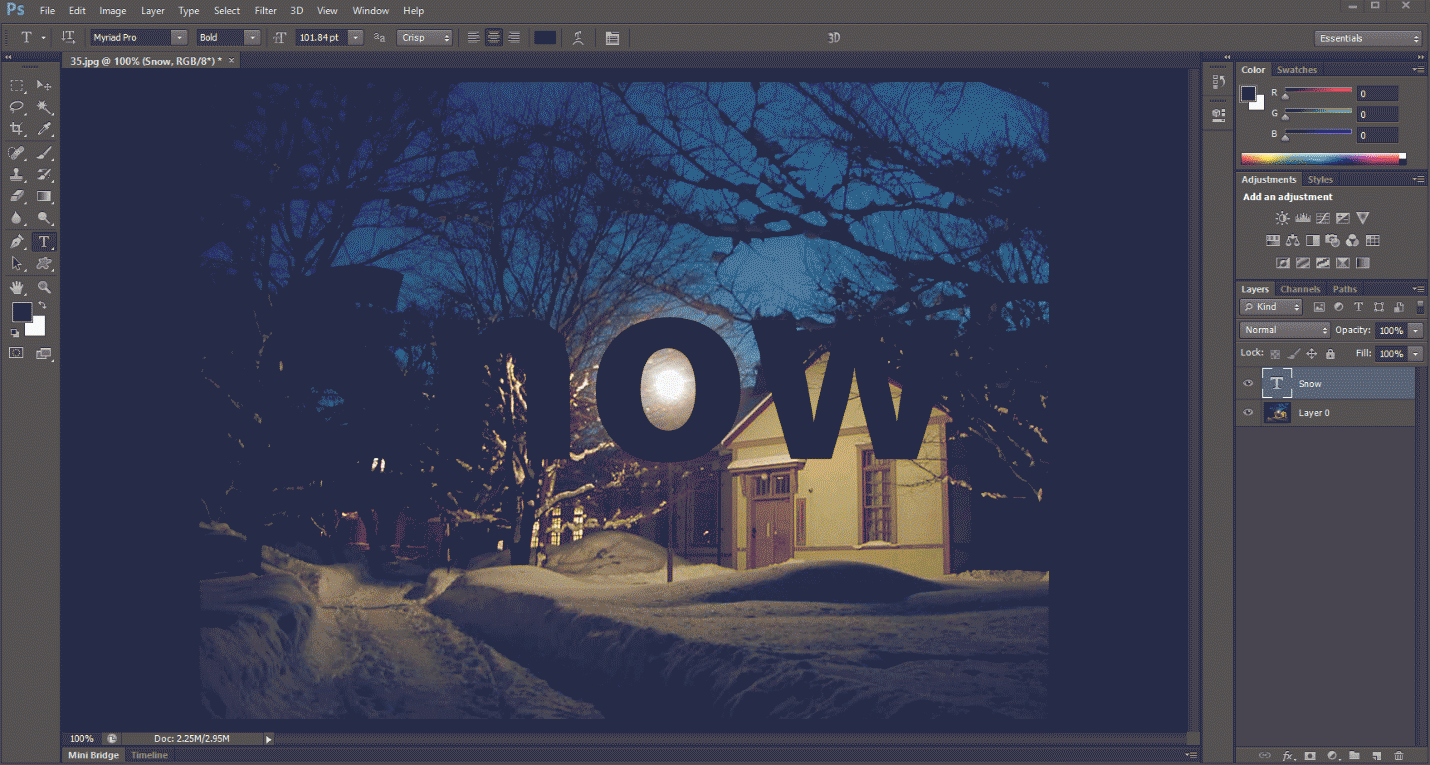Hide Layer 0

(x=1248, y=412)
